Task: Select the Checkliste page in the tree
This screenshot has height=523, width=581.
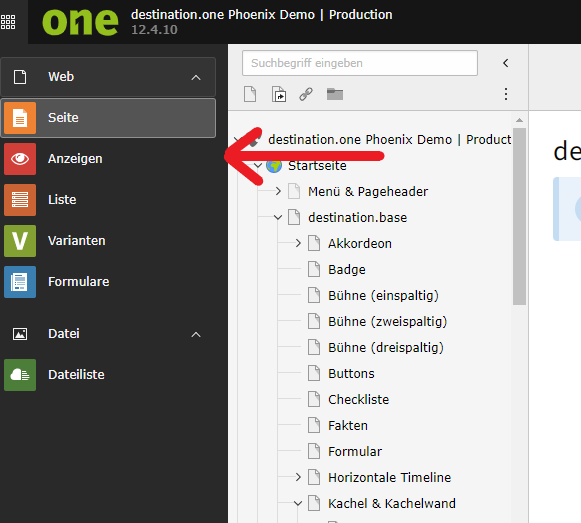Action: pos(358,400)
